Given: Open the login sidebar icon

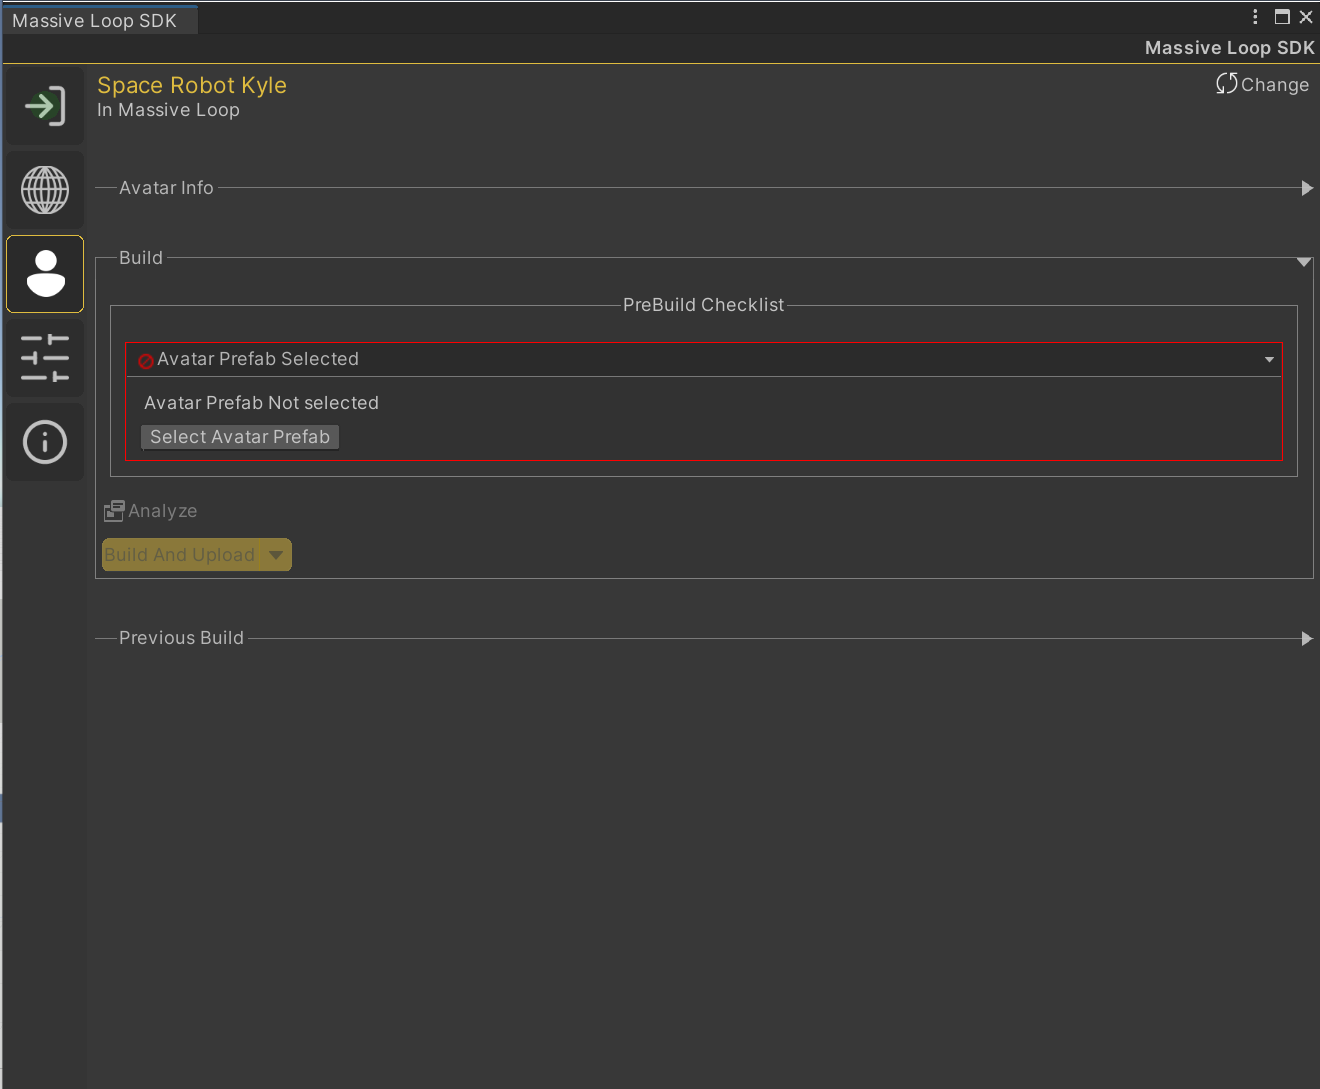Looking at the screenshot, I should coord(45,106).
